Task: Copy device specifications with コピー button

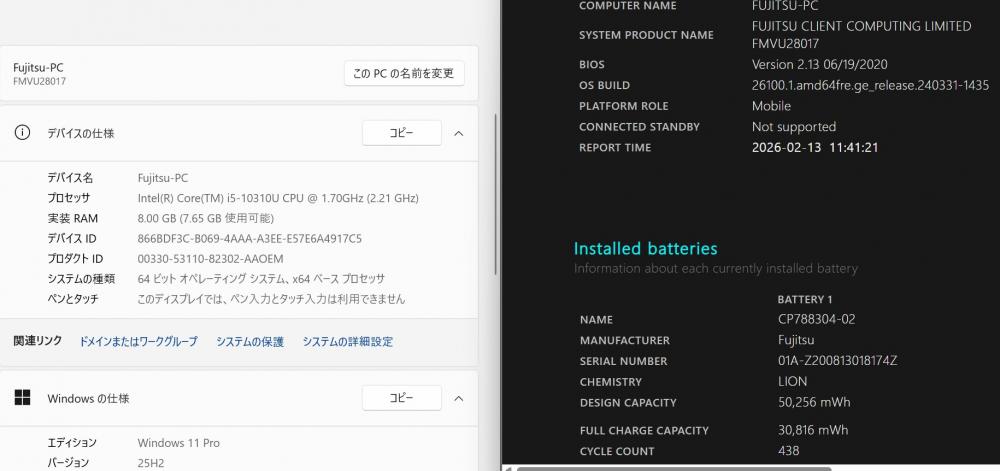Action: click(x=402, y=133)
